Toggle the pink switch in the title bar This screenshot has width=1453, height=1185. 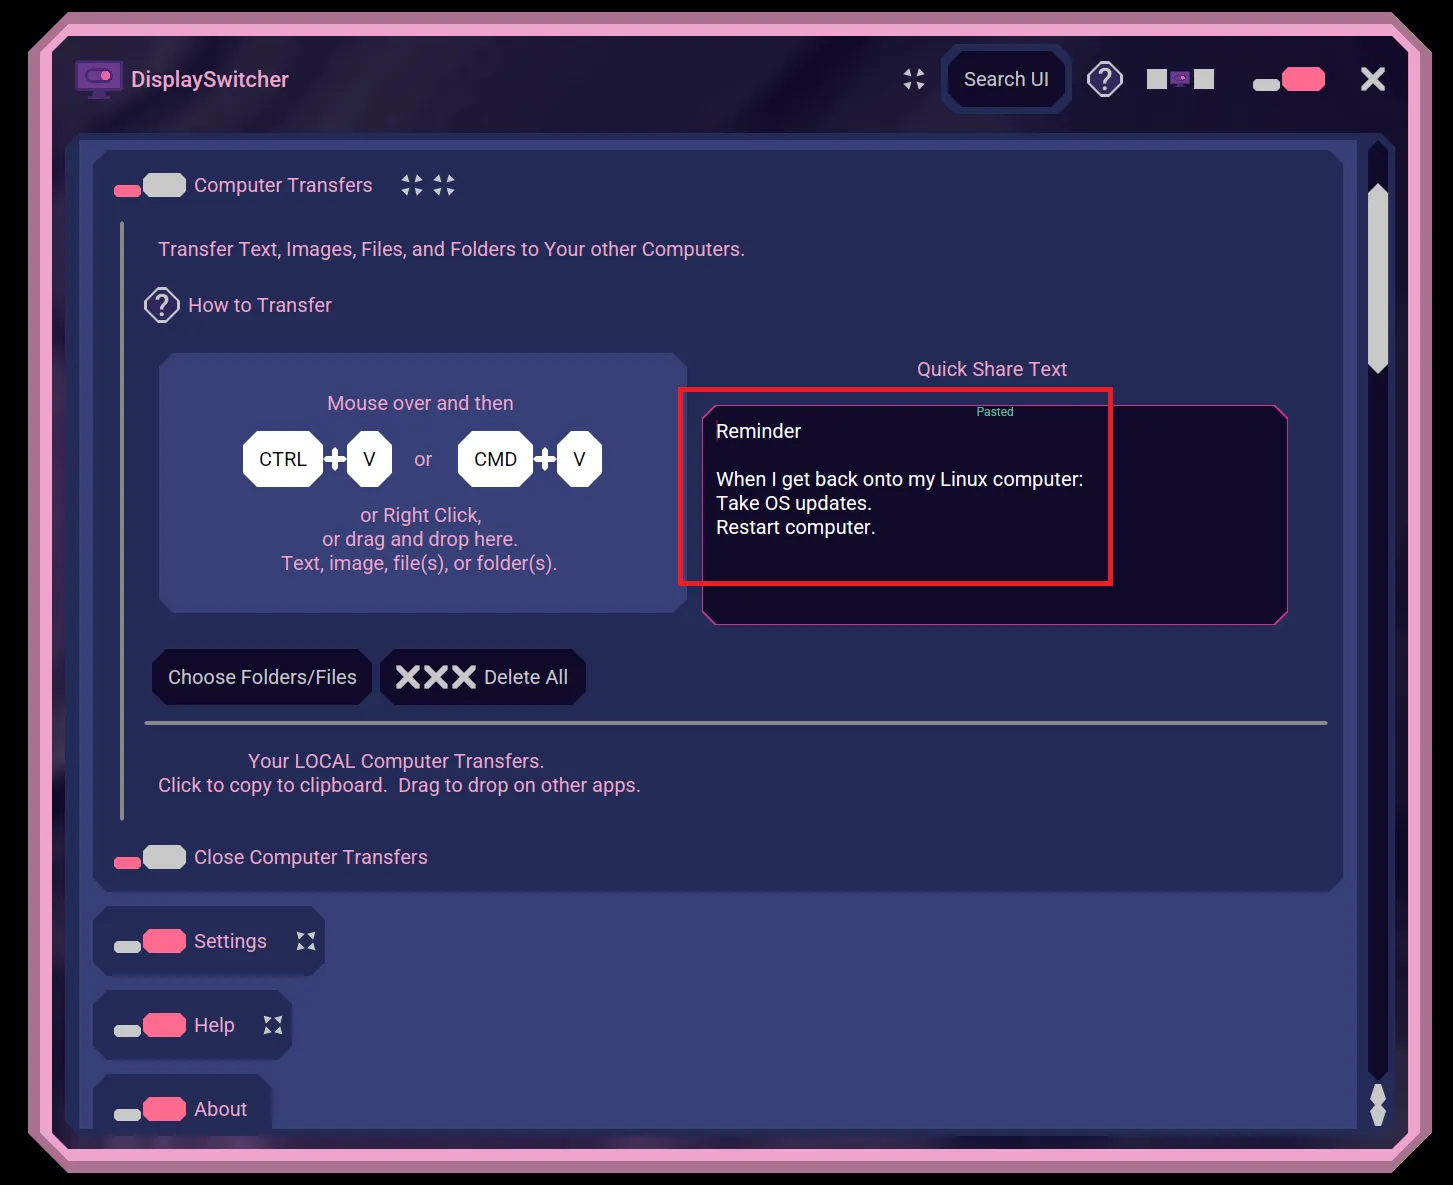[1289, 80]
